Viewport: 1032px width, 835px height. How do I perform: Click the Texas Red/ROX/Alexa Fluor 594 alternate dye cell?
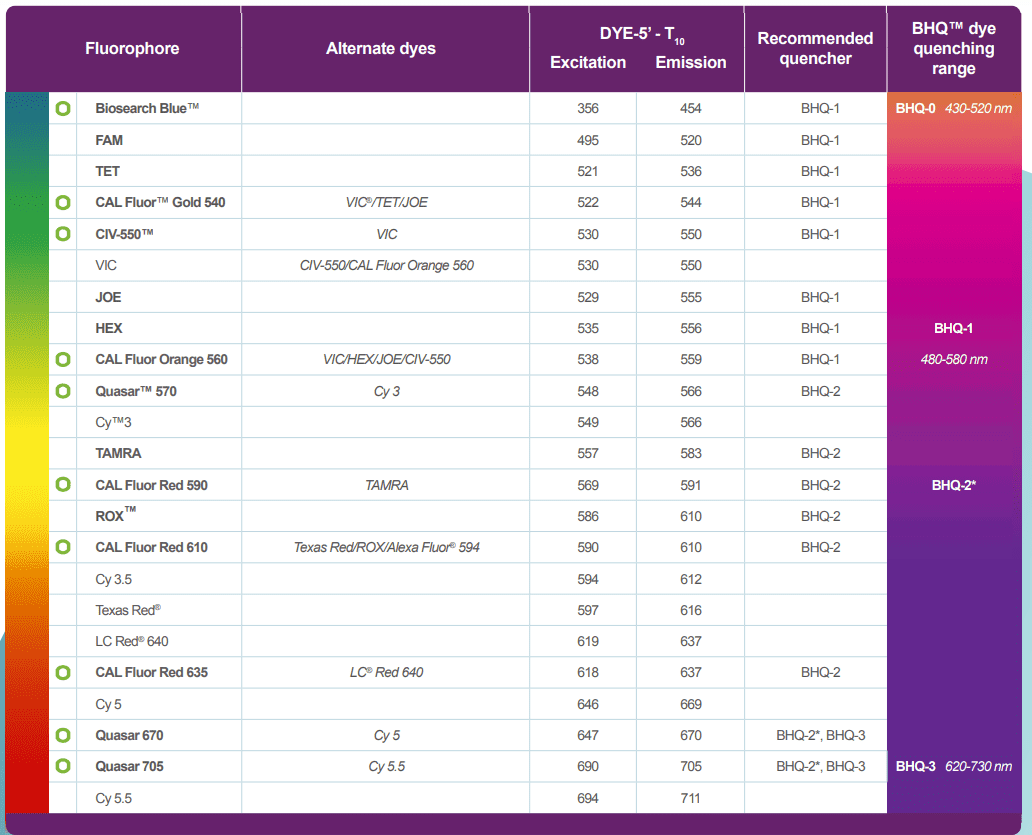pos(386,547)
